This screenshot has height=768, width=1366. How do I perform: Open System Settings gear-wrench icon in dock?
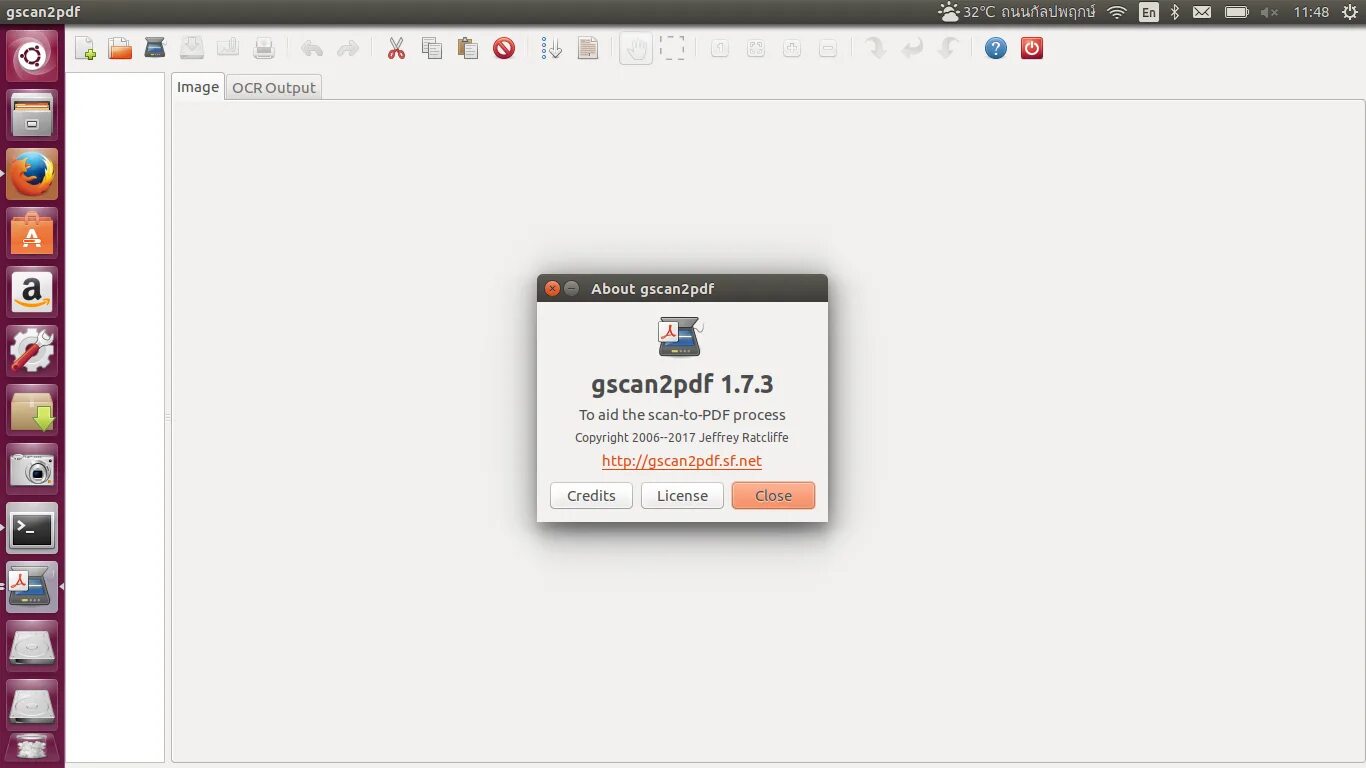point(32,351)
